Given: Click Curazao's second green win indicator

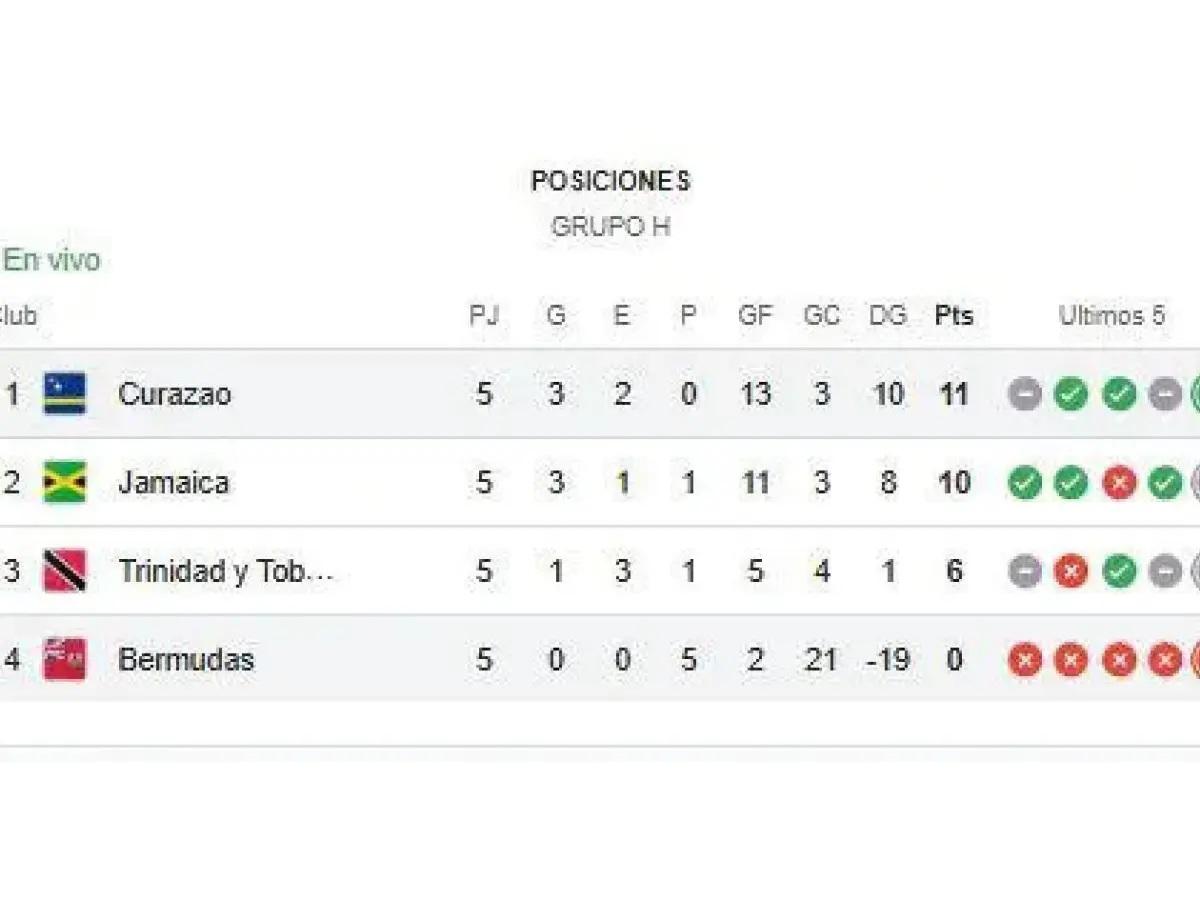Looking at the screenshot, I should point(1119,394).
